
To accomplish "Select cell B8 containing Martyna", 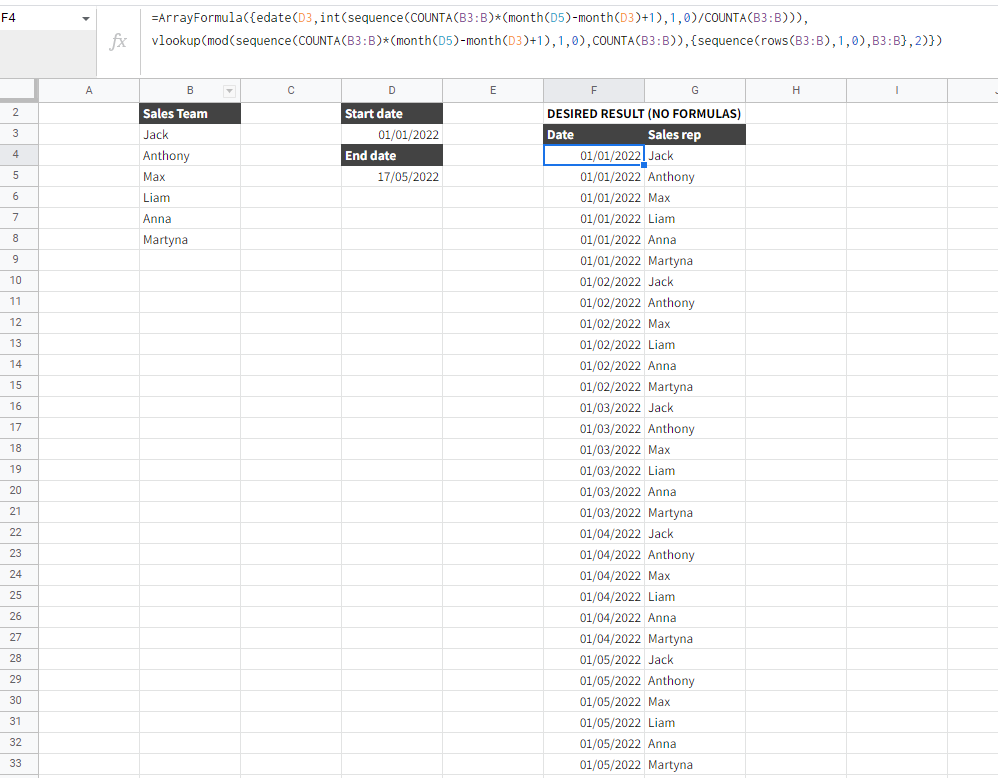I will click(190, 239).
